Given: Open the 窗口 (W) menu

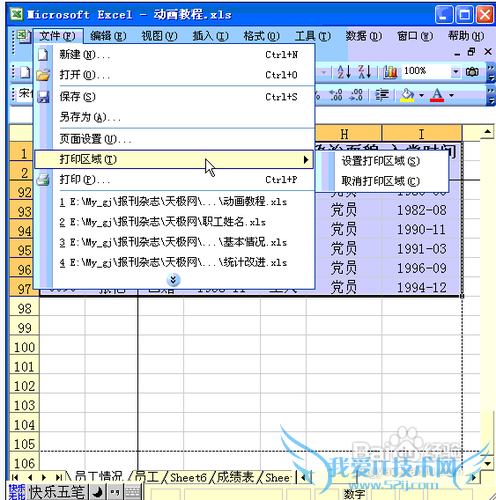Looking at the screenshot, I should pos(415,36).
